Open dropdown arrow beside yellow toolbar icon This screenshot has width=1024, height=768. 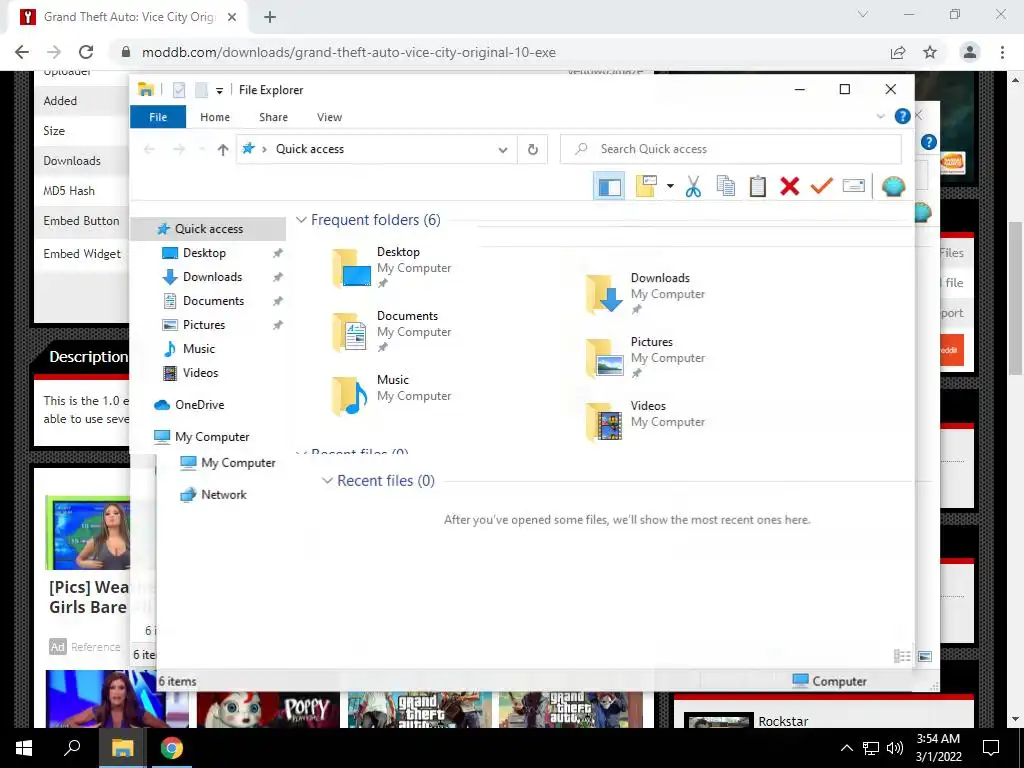(x=670, y=187)
